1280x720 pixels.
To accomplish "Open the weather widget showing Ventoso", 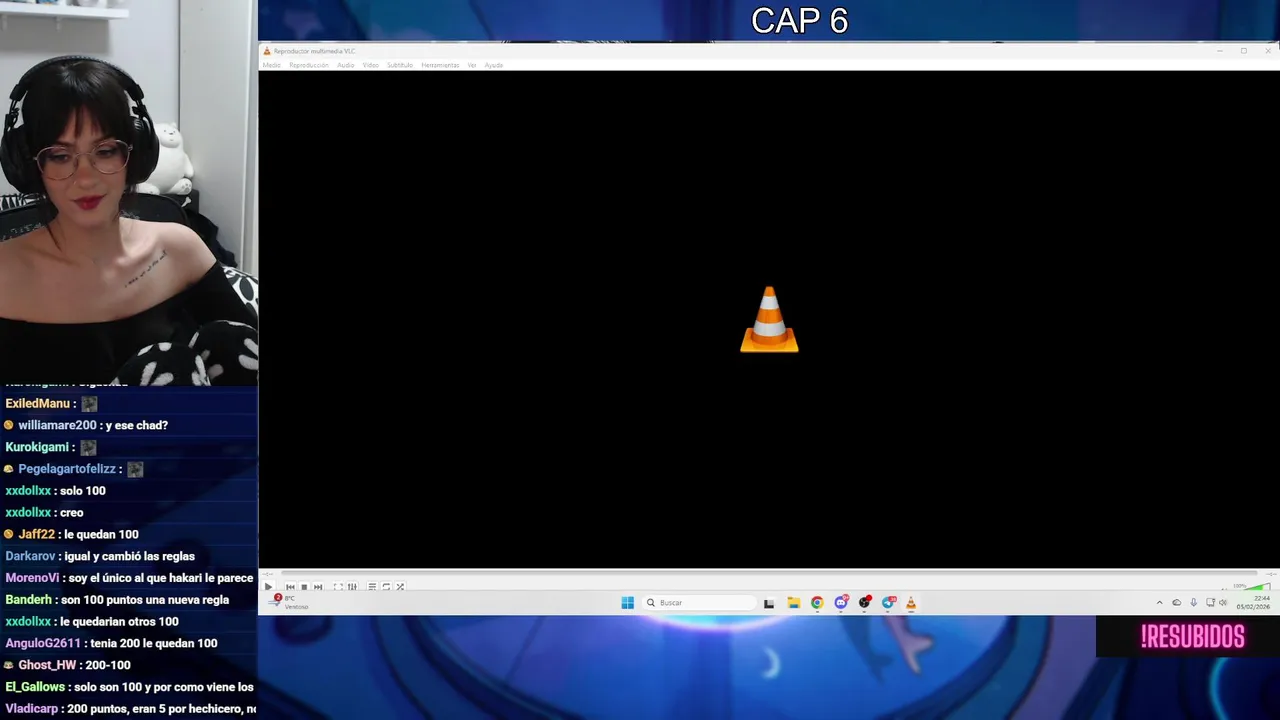I will point(288,603).
